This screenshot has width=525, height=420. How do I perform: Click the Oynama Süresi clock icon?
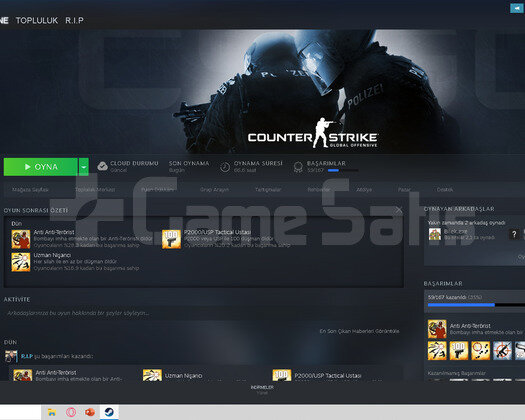point(225,167)
